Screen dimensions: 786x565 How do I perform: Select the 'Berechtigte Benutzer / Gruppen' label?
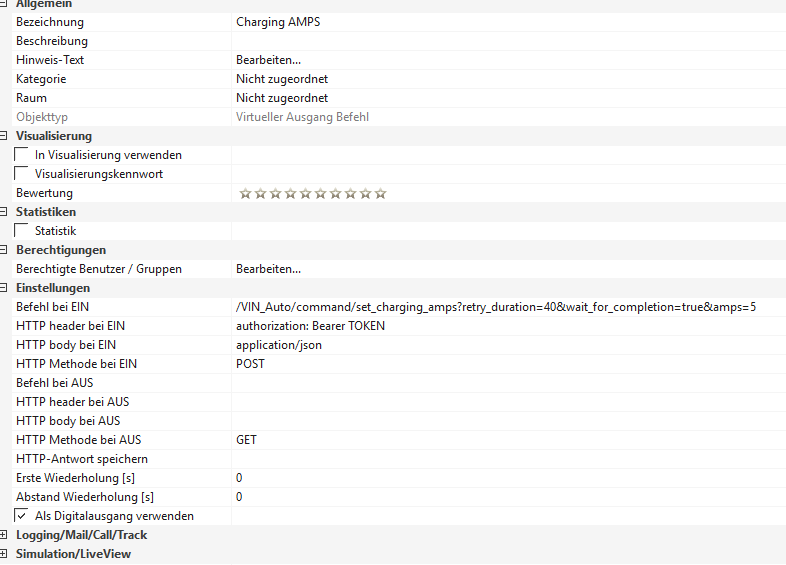pyautogui.click(x=99, y=269)
